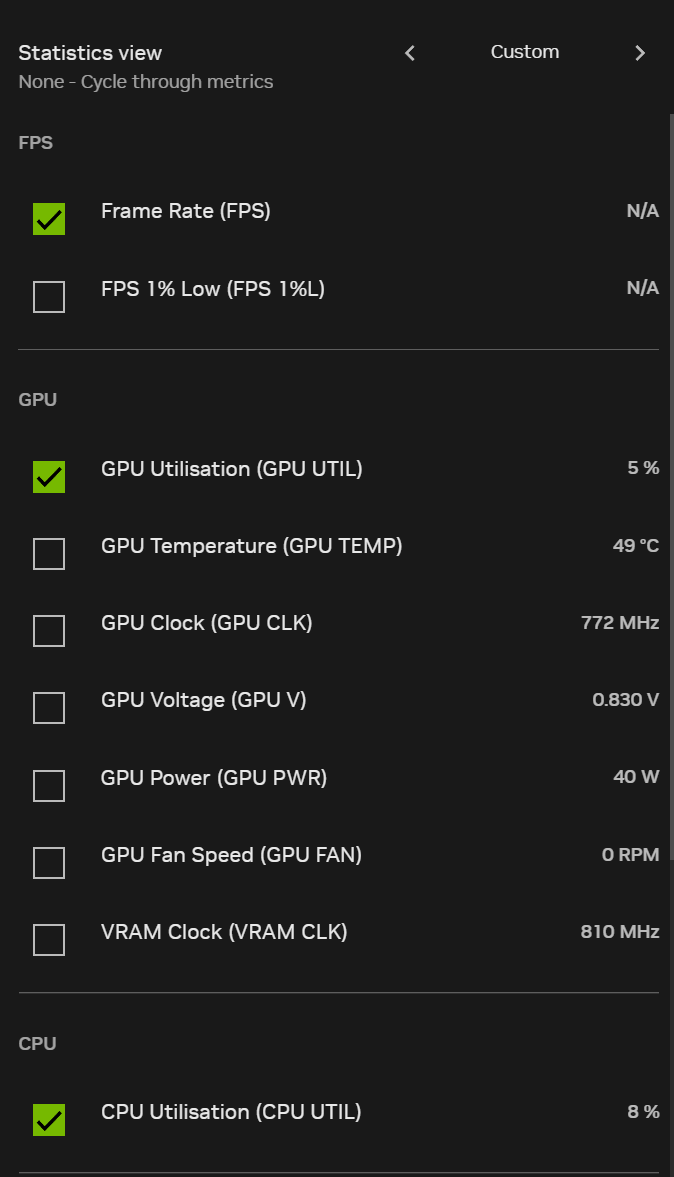Enable the GPU Clock checkbox
Image resolution: width=674 pixels, height=1177 pixels.
(49, 631)
